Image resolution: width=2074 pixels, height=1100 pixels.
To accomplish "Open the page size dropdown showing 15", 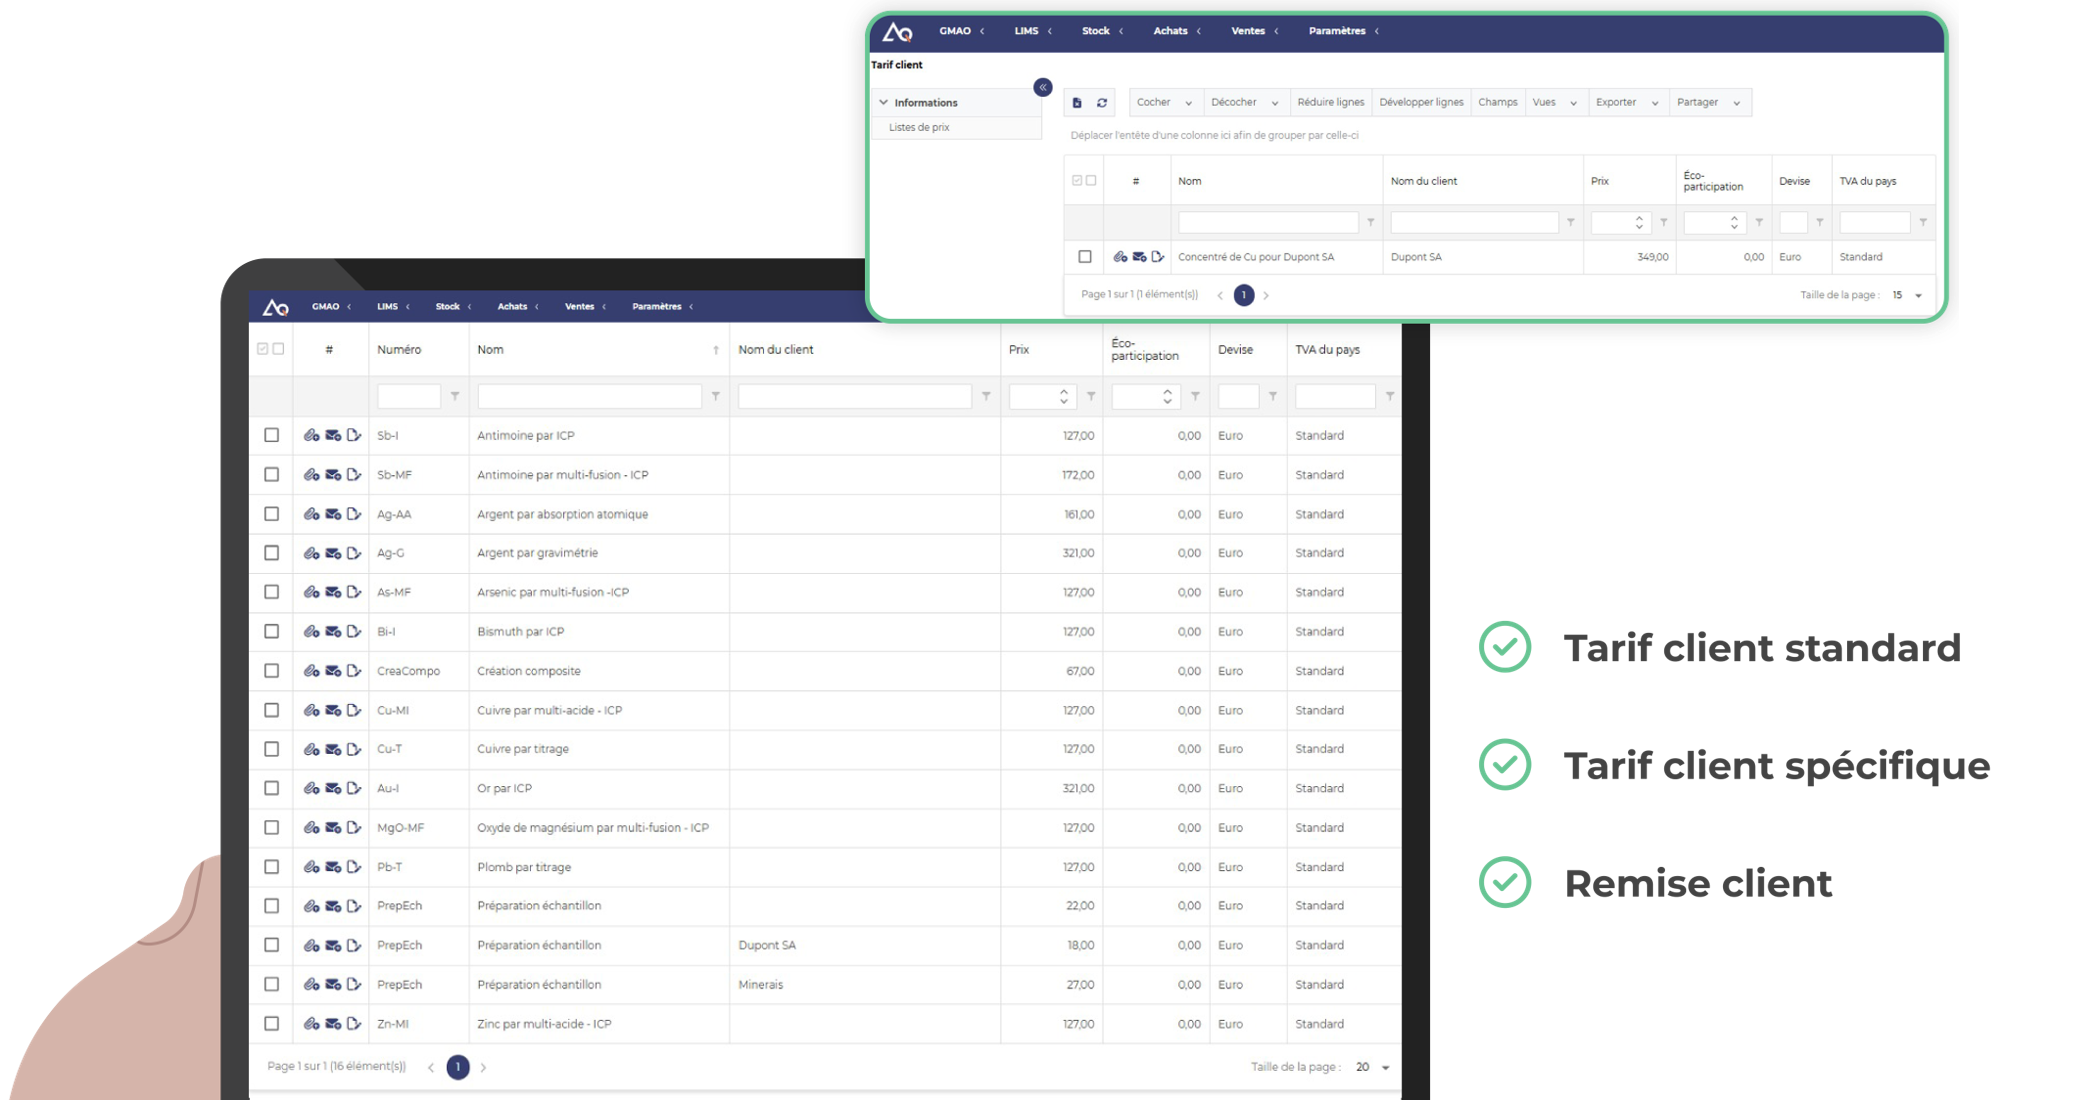I will 1907,295.
